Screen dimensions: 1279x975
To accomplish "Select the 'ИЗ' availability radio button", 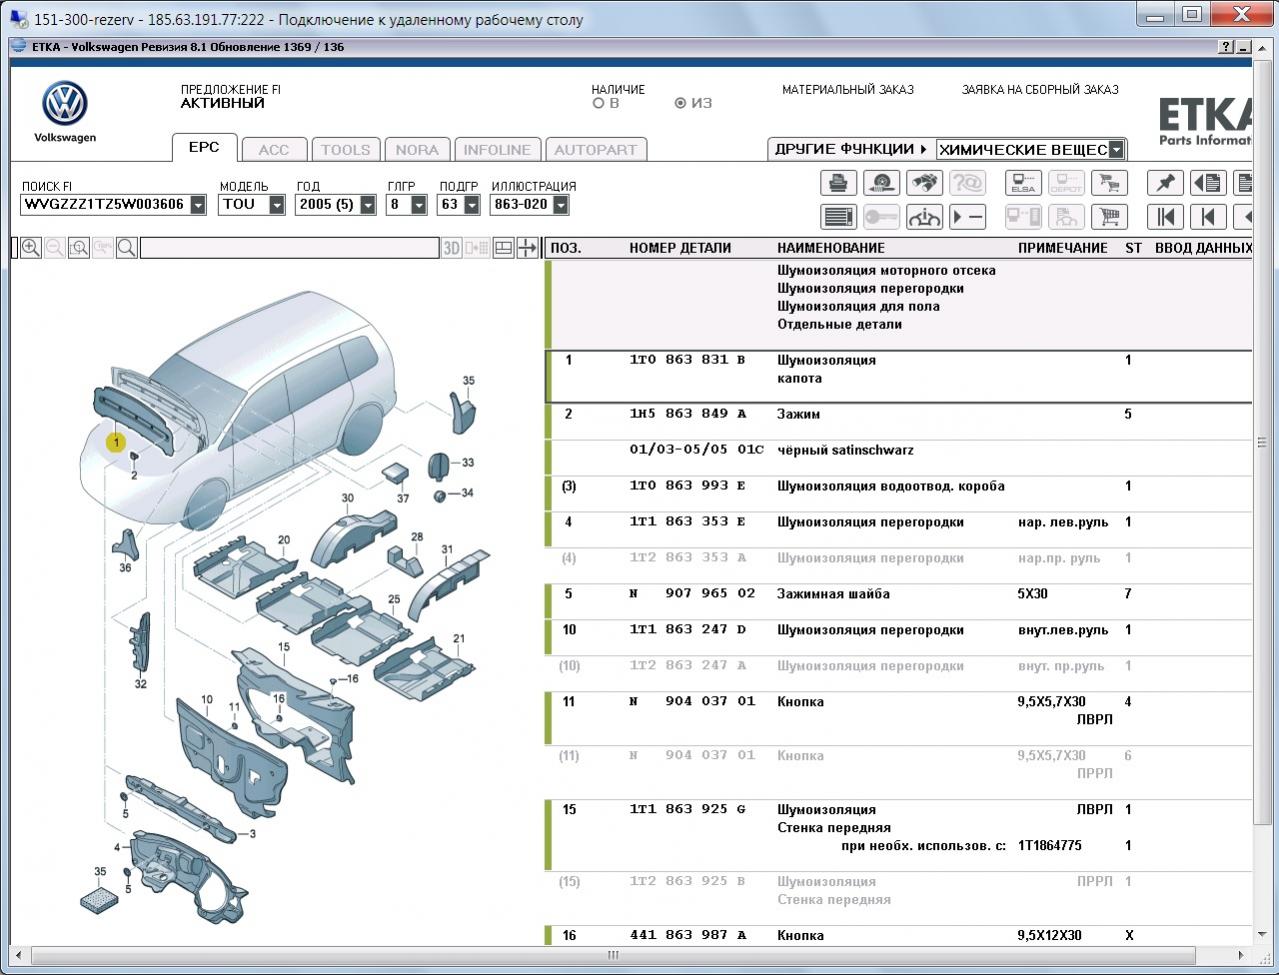I will tap(680, 103).
